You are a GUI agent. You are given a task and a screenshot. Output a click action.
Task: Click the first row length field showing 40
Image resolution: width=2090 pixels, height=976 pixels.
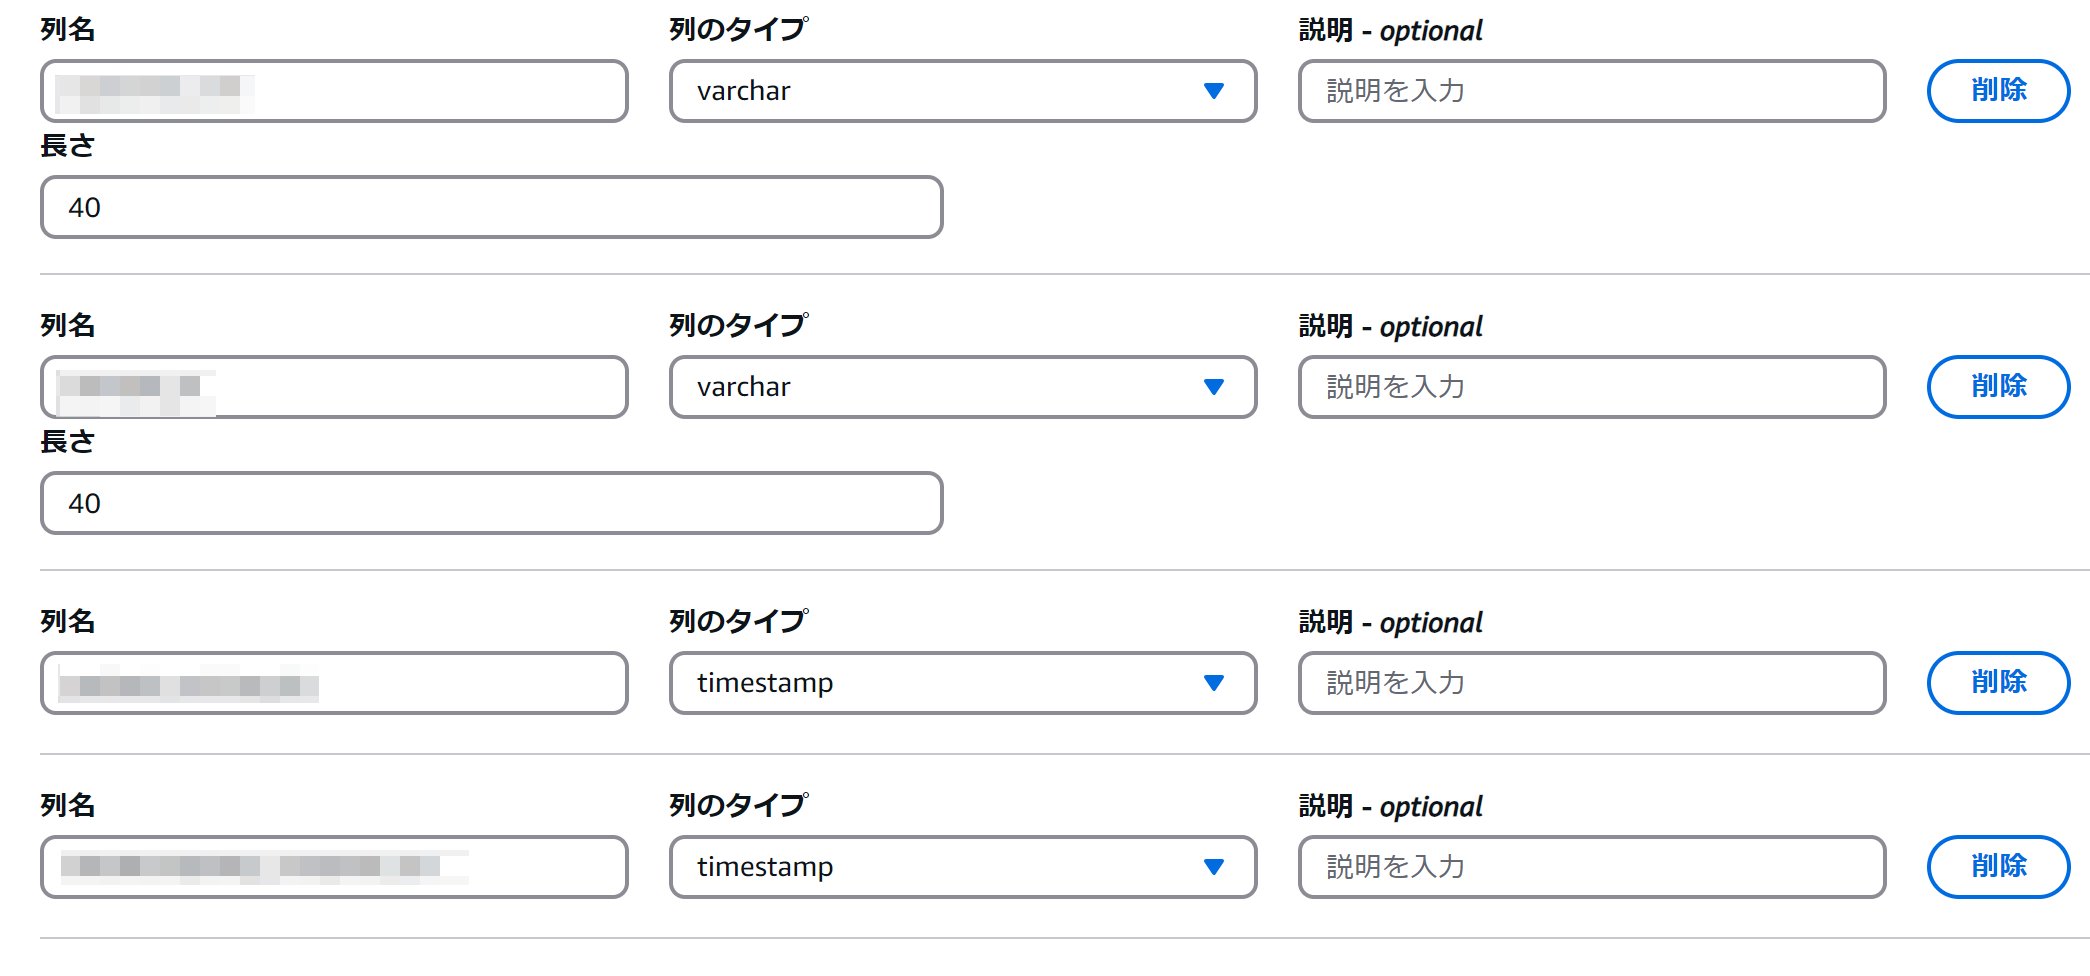(x=491, y=207)
